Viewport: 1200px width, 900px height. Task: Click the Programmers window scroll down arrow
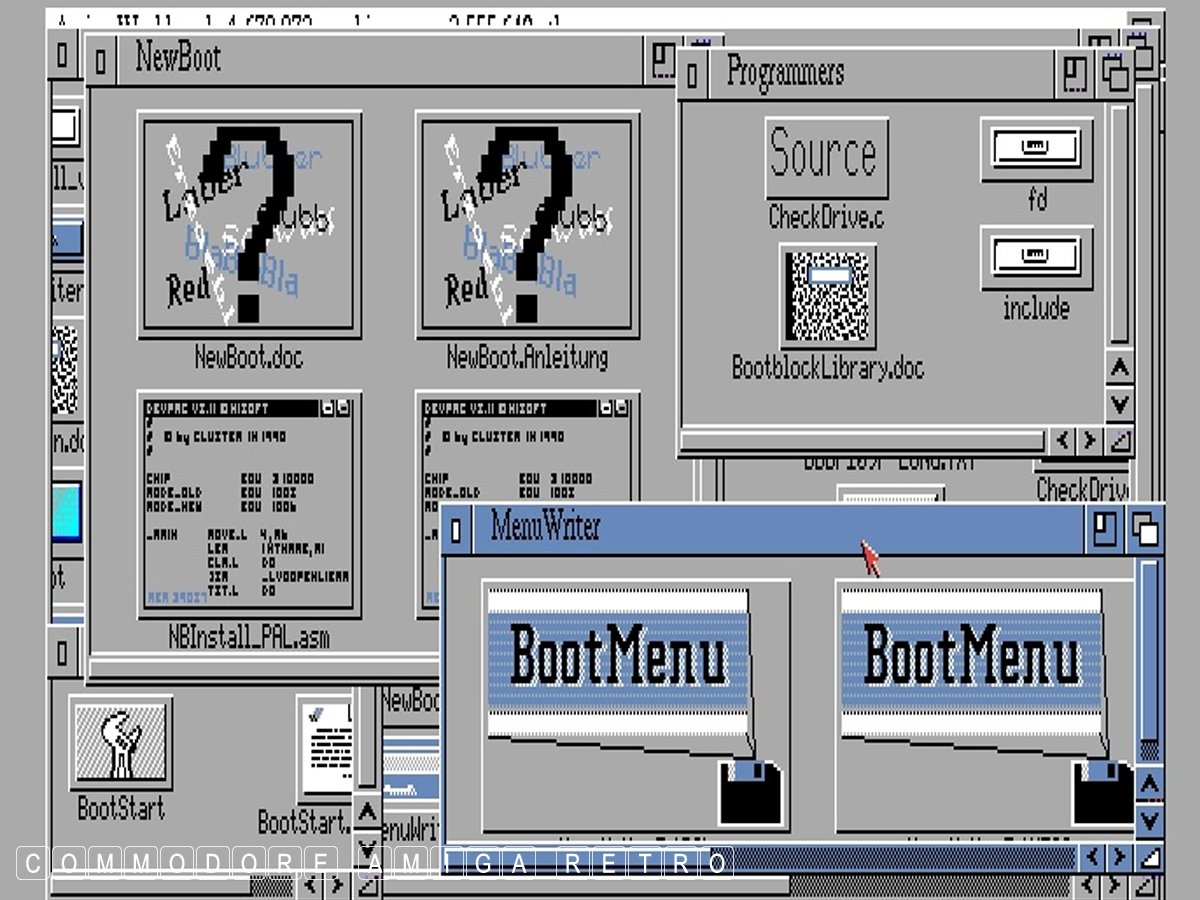(x=1119, y=404)
